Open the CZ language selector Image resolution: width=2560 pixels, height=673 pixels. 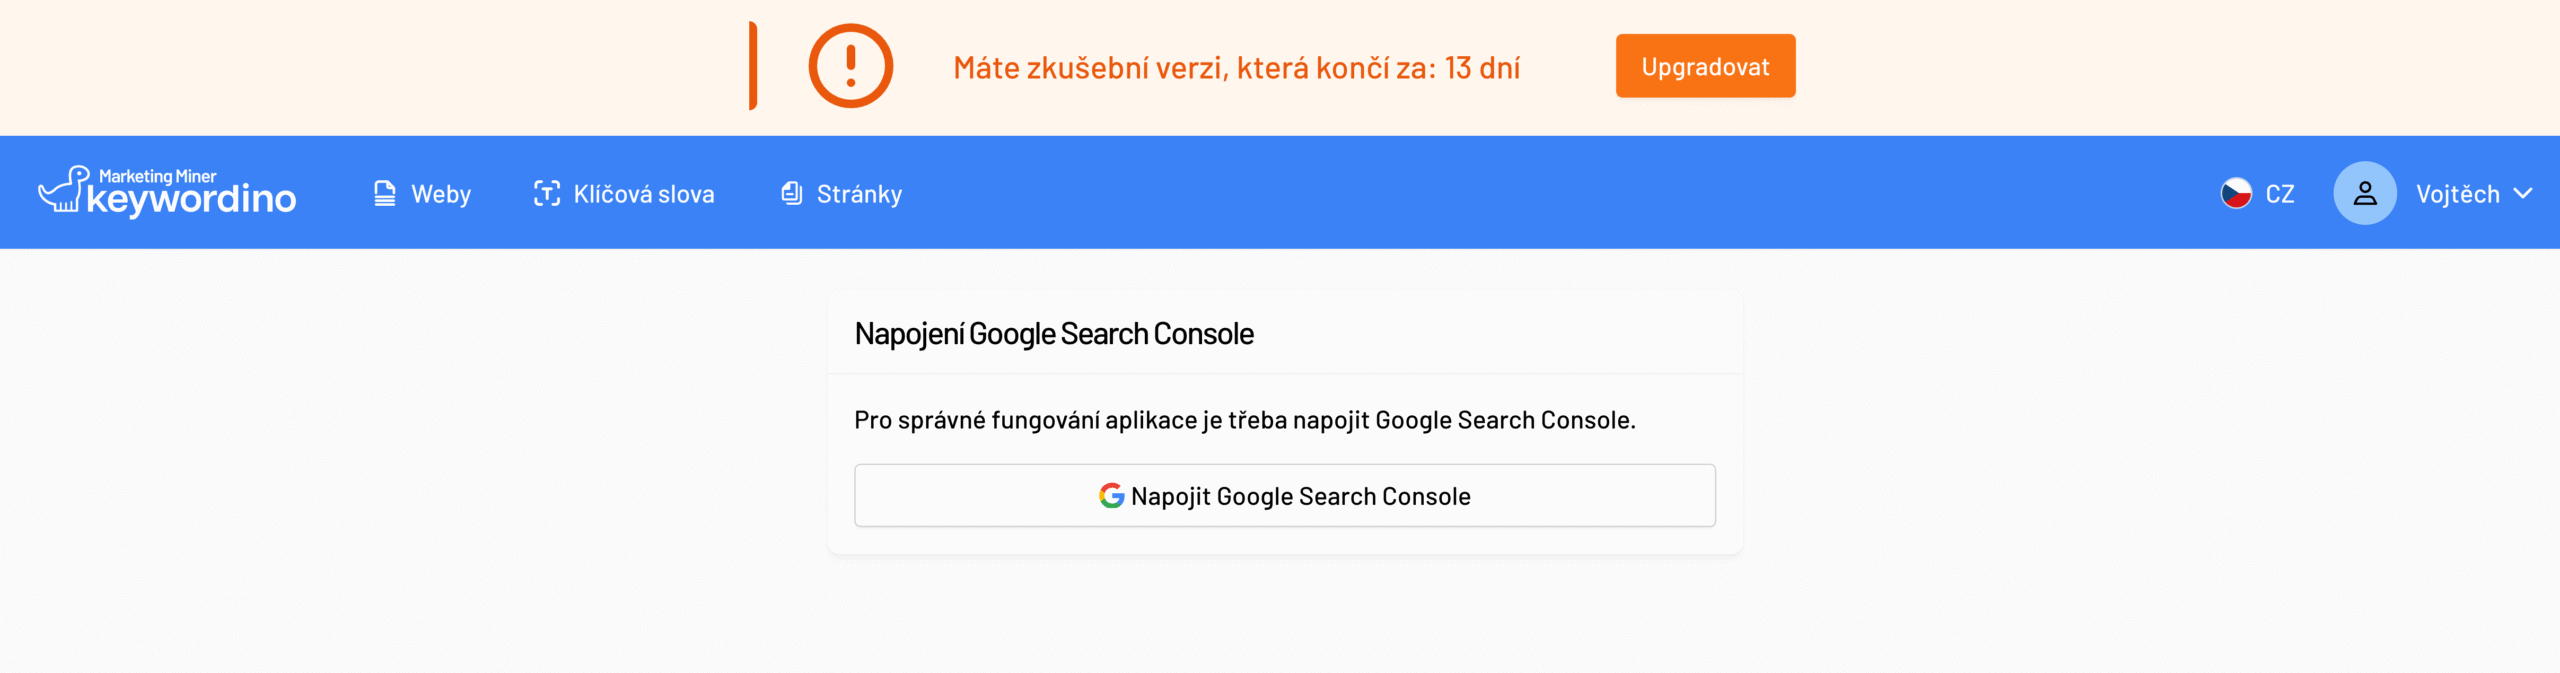(2257, 193)
